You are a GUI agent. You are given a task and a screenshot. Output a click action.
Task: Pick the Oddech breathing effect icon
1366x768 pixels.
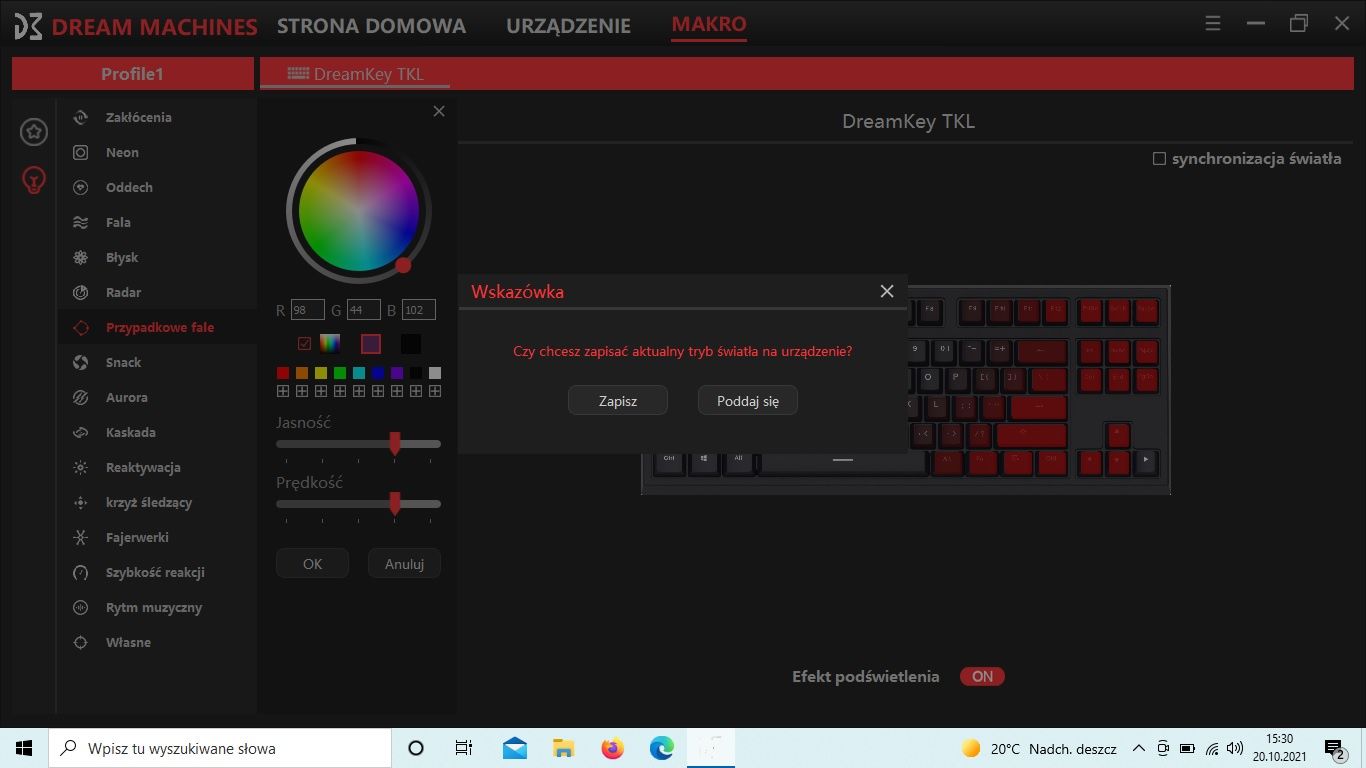click(81, 187)
